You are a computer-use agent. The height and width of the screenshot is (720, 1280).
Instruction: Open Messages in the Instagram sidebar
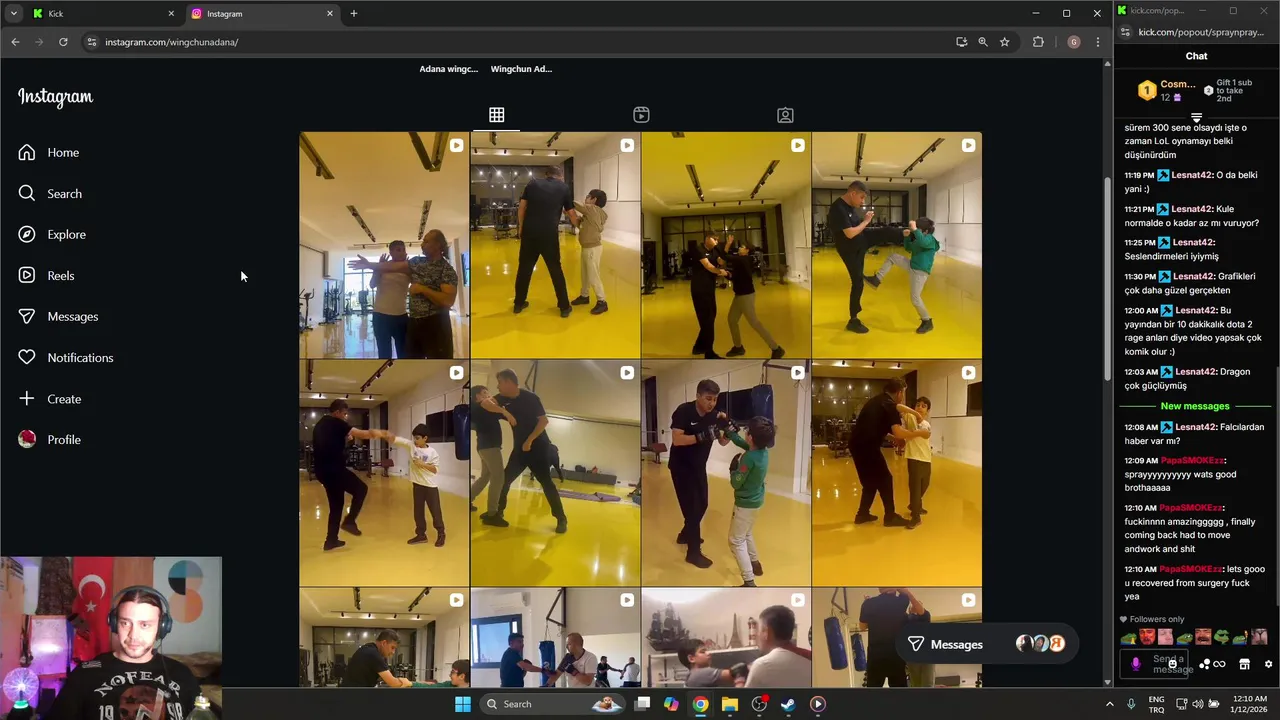(58, 316)
